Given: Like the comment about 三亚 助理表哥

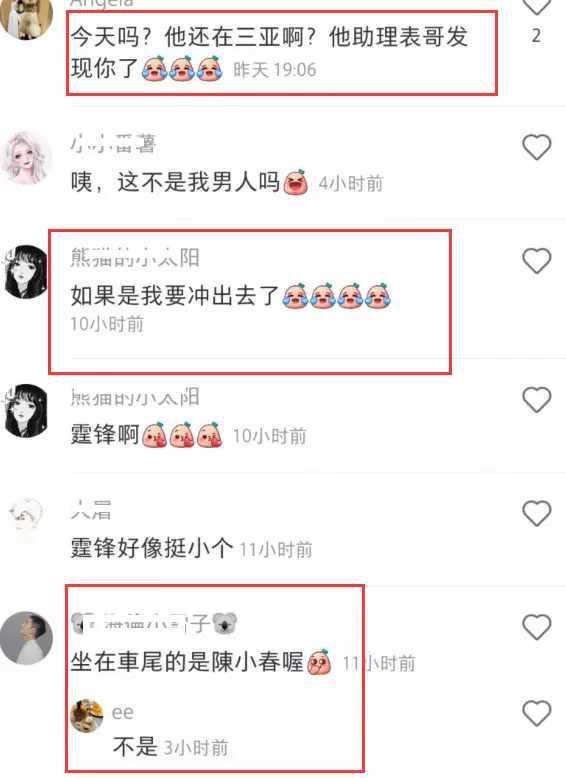Looking at the screenshot, I should tap(537, 7).
